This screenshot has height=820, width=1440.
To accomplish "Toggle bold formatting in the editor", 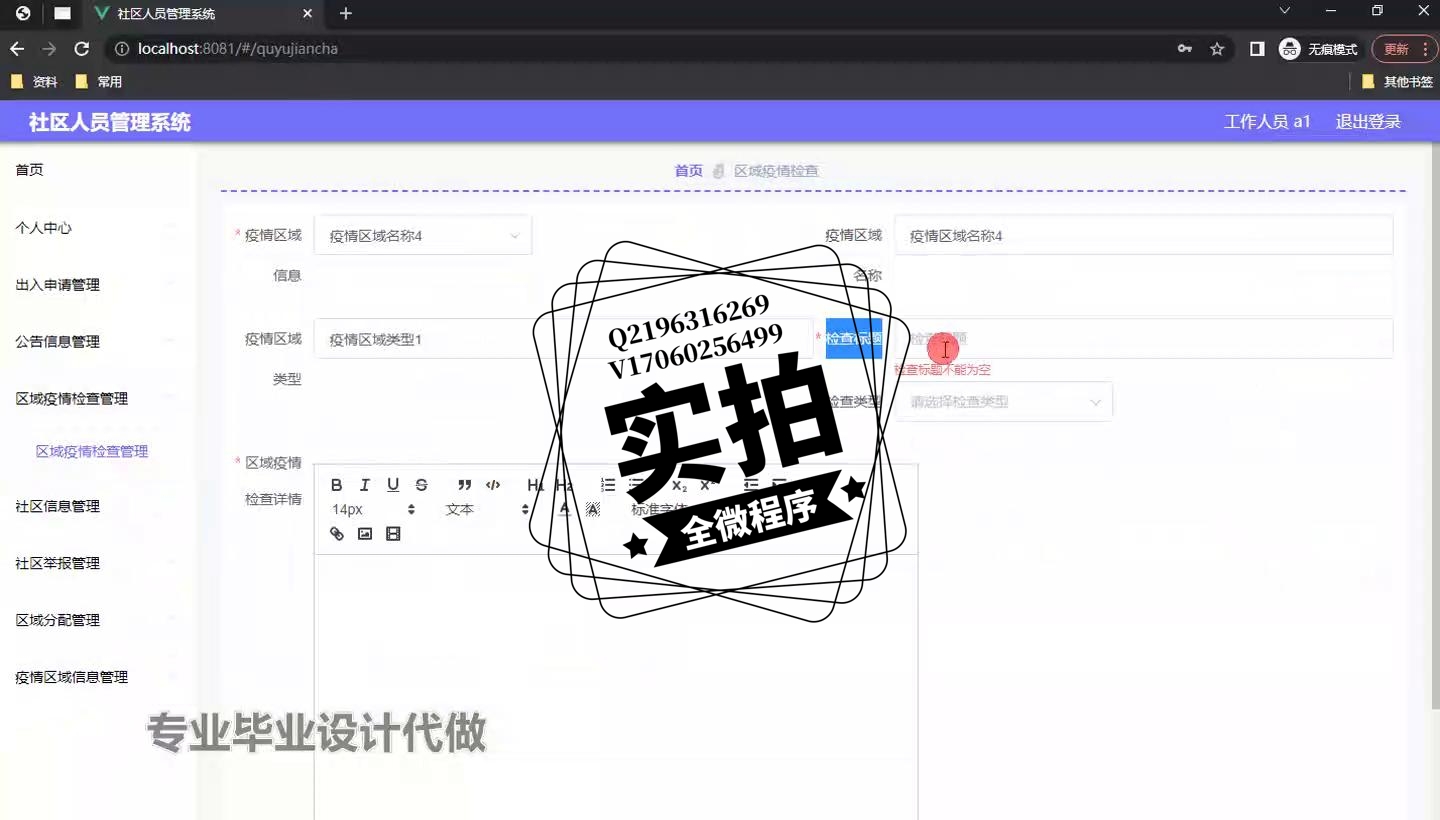I will pos(337,485).
